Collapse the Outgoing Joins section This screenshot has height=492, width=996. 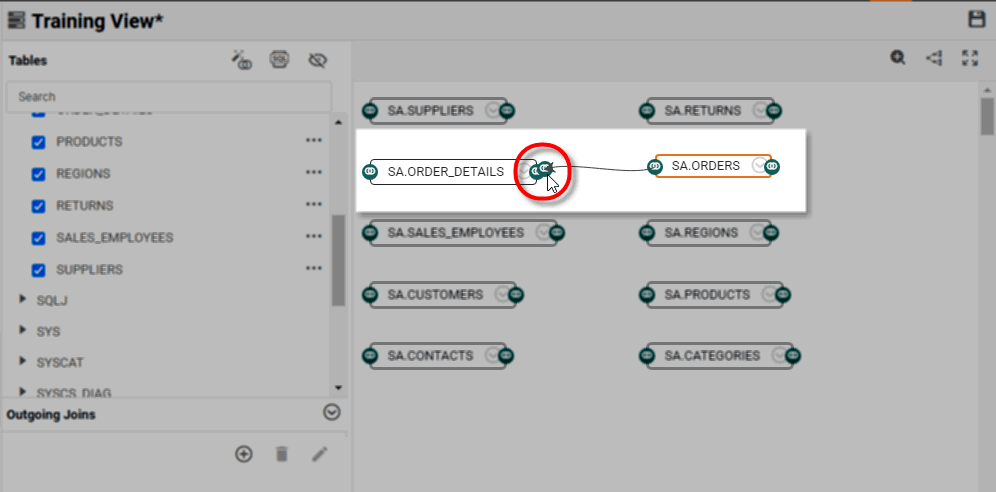[332, 412]
